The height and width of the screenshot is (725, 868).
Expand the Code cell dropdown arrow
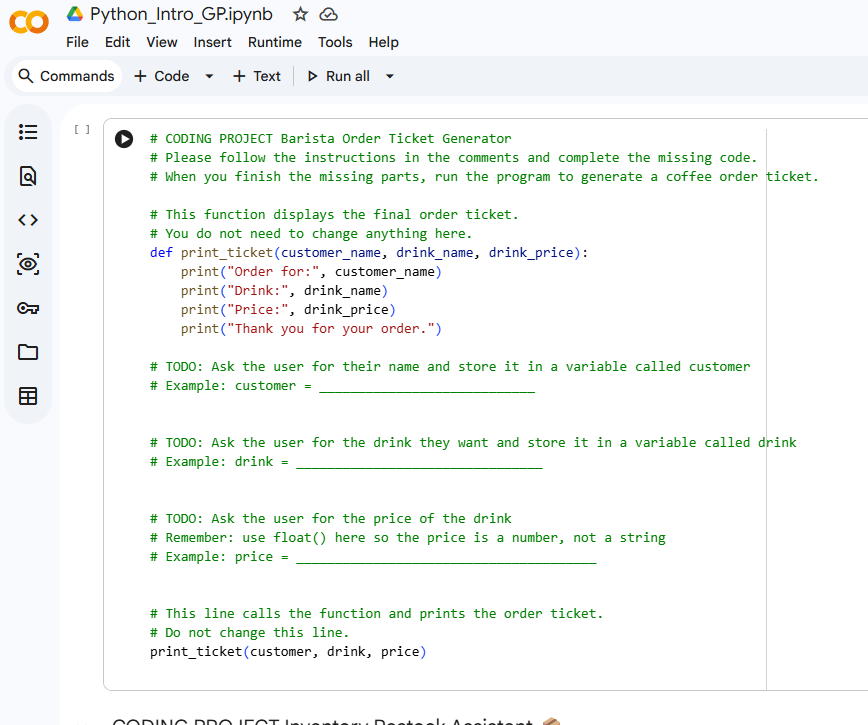(209, 76)
